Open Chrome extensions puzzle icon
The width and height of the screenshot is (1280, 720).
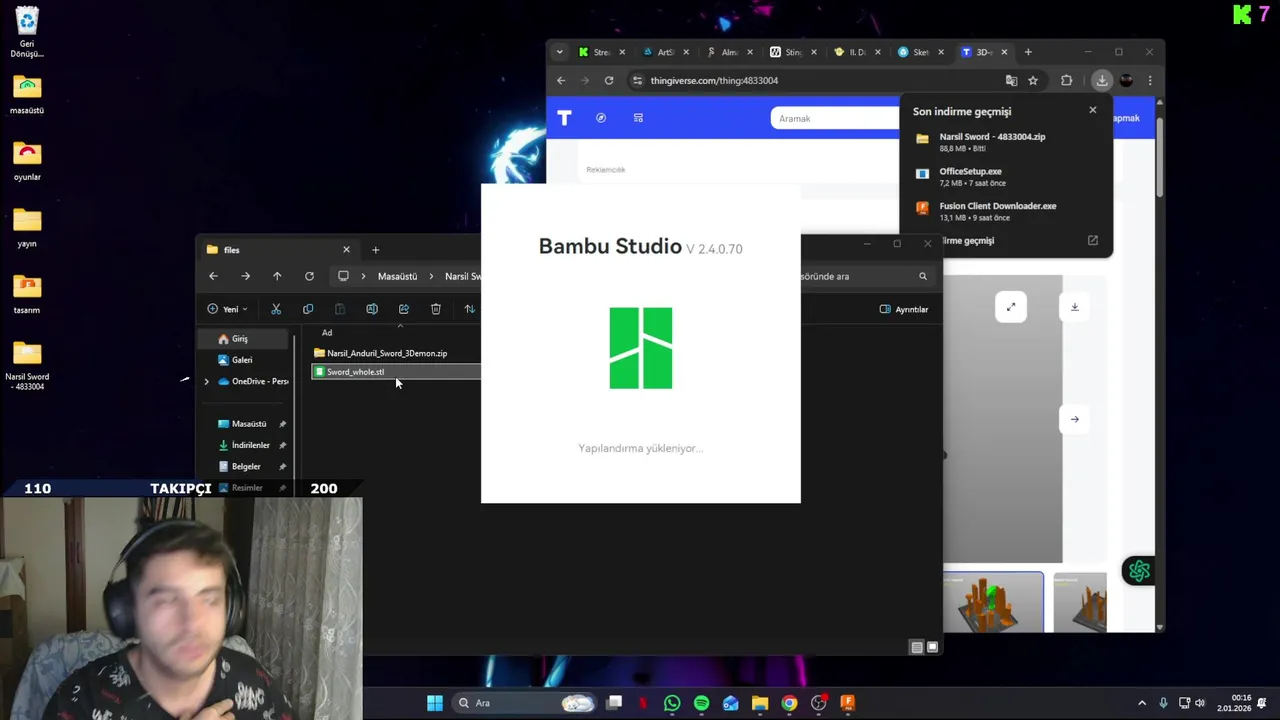[x=1066, y=80]
